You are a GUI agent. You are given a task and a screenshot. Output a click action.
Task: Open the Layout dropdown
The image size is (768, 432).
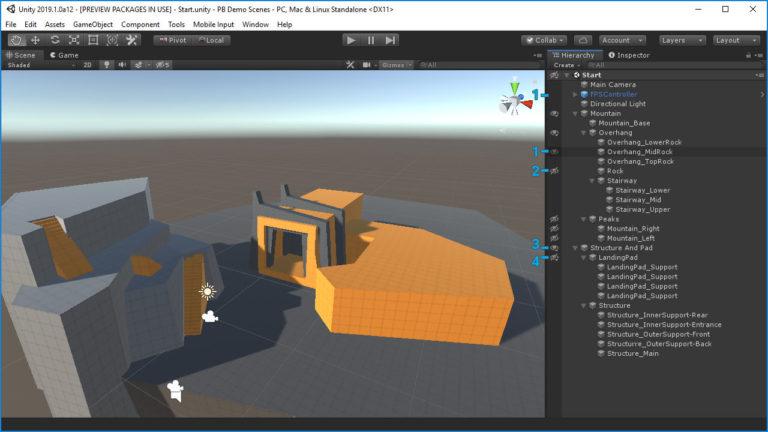coord(736,40)
